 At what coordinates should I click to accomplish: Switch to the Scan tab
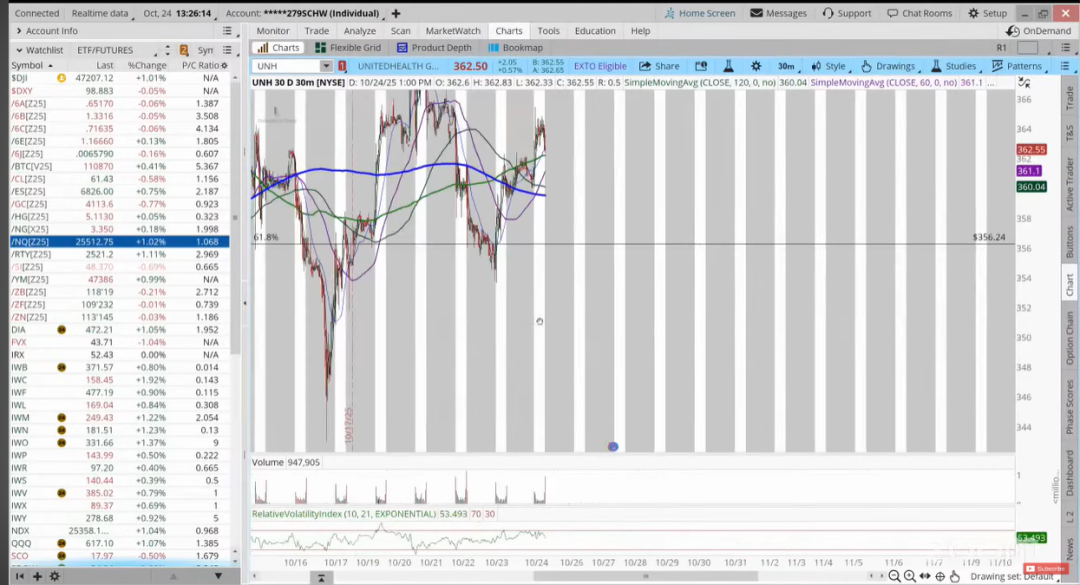coord(400,31)
